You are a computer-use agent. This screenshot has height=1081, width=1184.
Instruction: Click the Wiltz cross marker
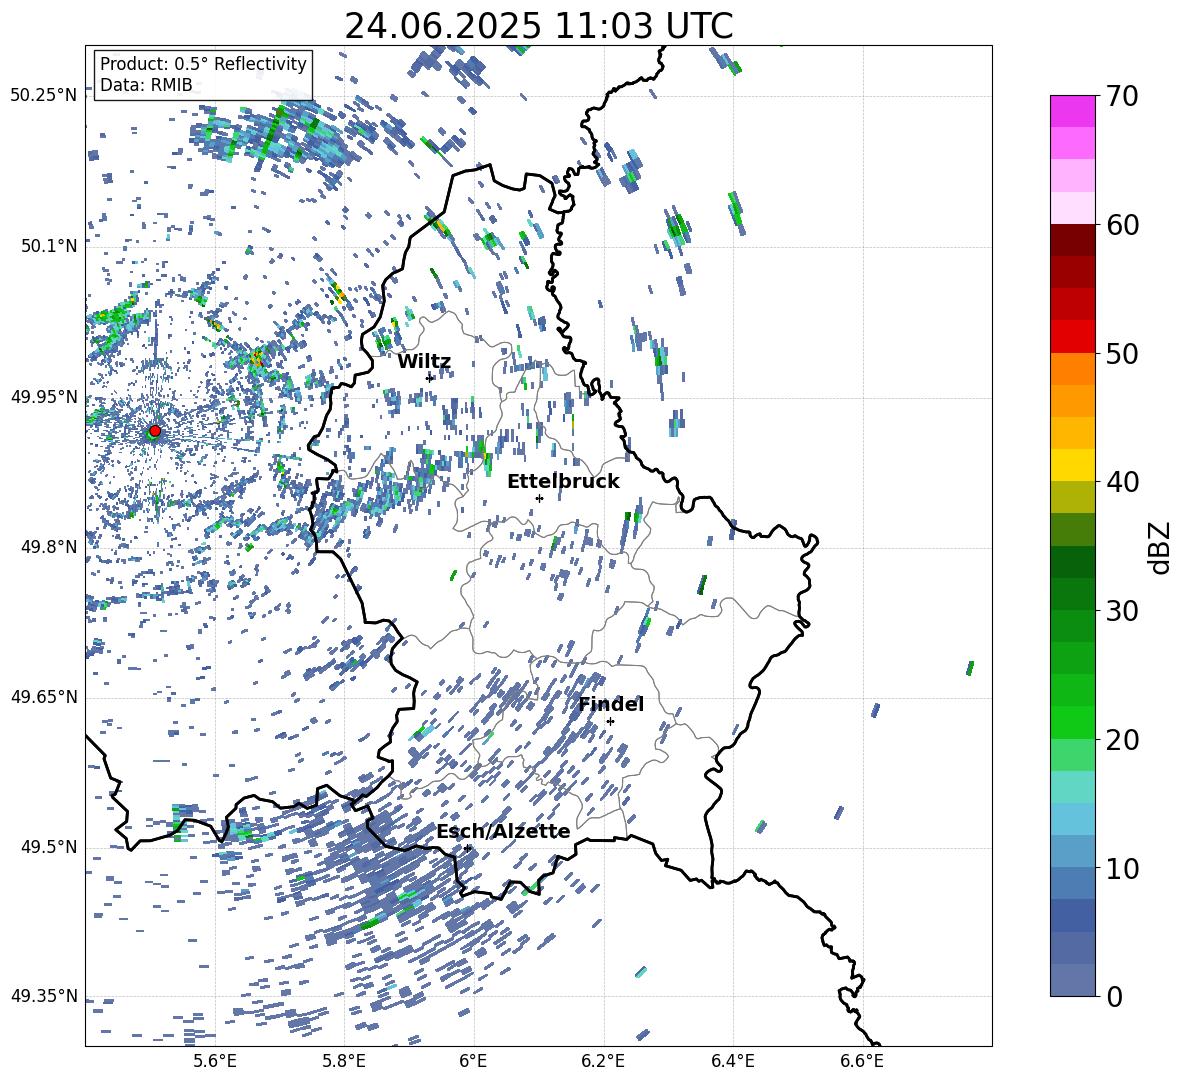pos(430,378)
